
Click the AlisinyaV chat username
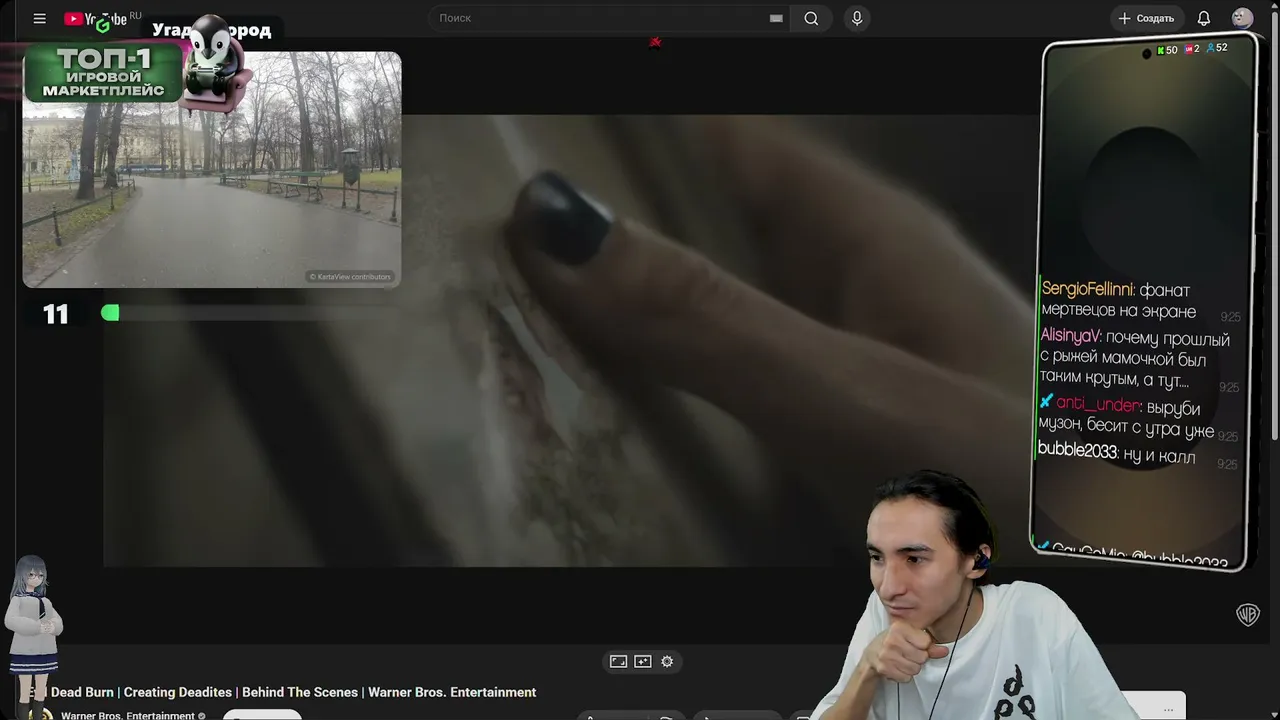pos(1070,336)
